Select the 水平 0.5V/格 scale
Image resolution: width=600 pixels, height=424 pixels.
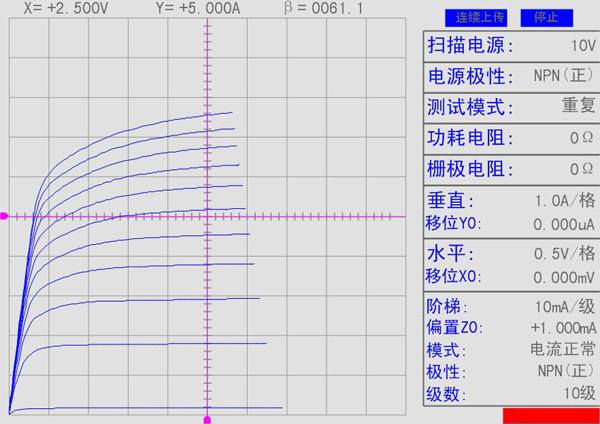coord(511,253)
